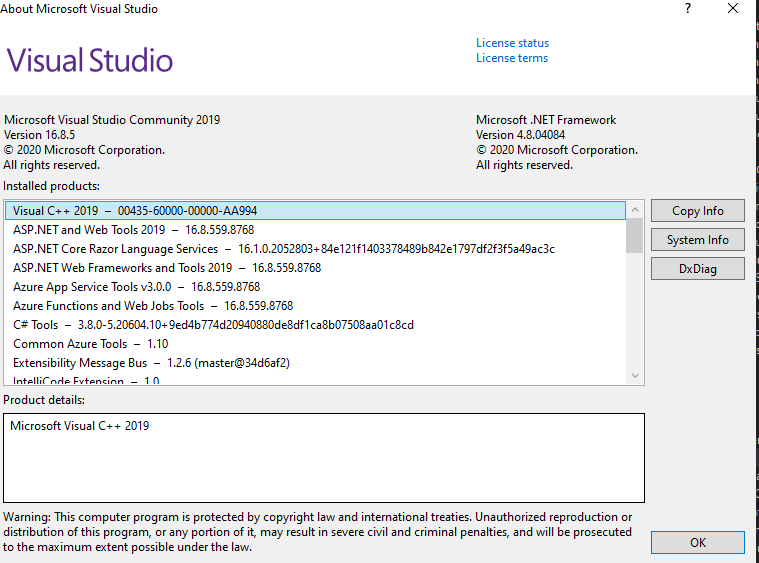Select ASP.NET and Web Tools 2019 row
Viewport: 759px width, 563px height.
pos(315,229)
